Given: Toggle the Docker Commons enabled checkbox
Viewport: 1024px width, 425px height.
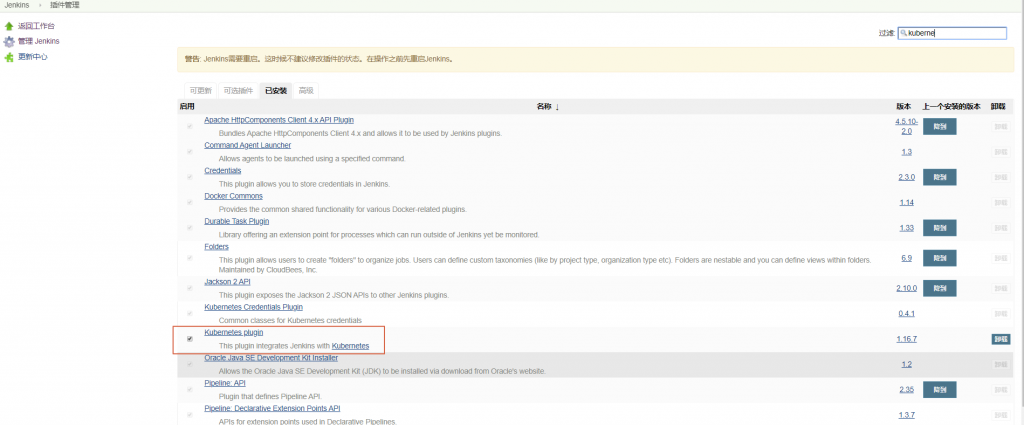Looking at the screenshot, I should click(190, 202).
